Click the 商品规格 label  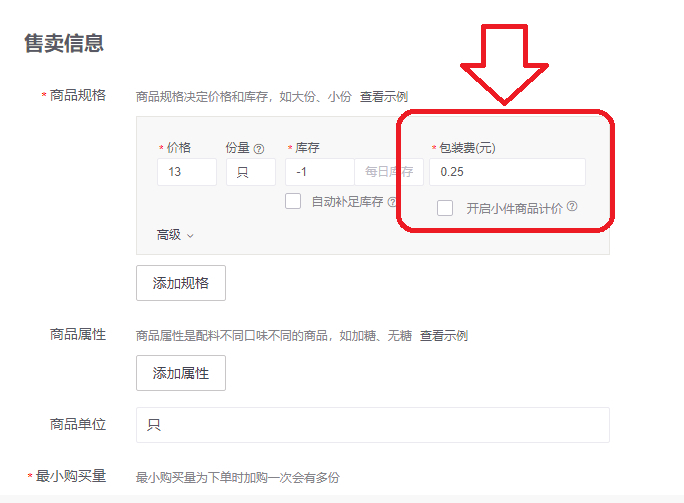coord(78,95)
